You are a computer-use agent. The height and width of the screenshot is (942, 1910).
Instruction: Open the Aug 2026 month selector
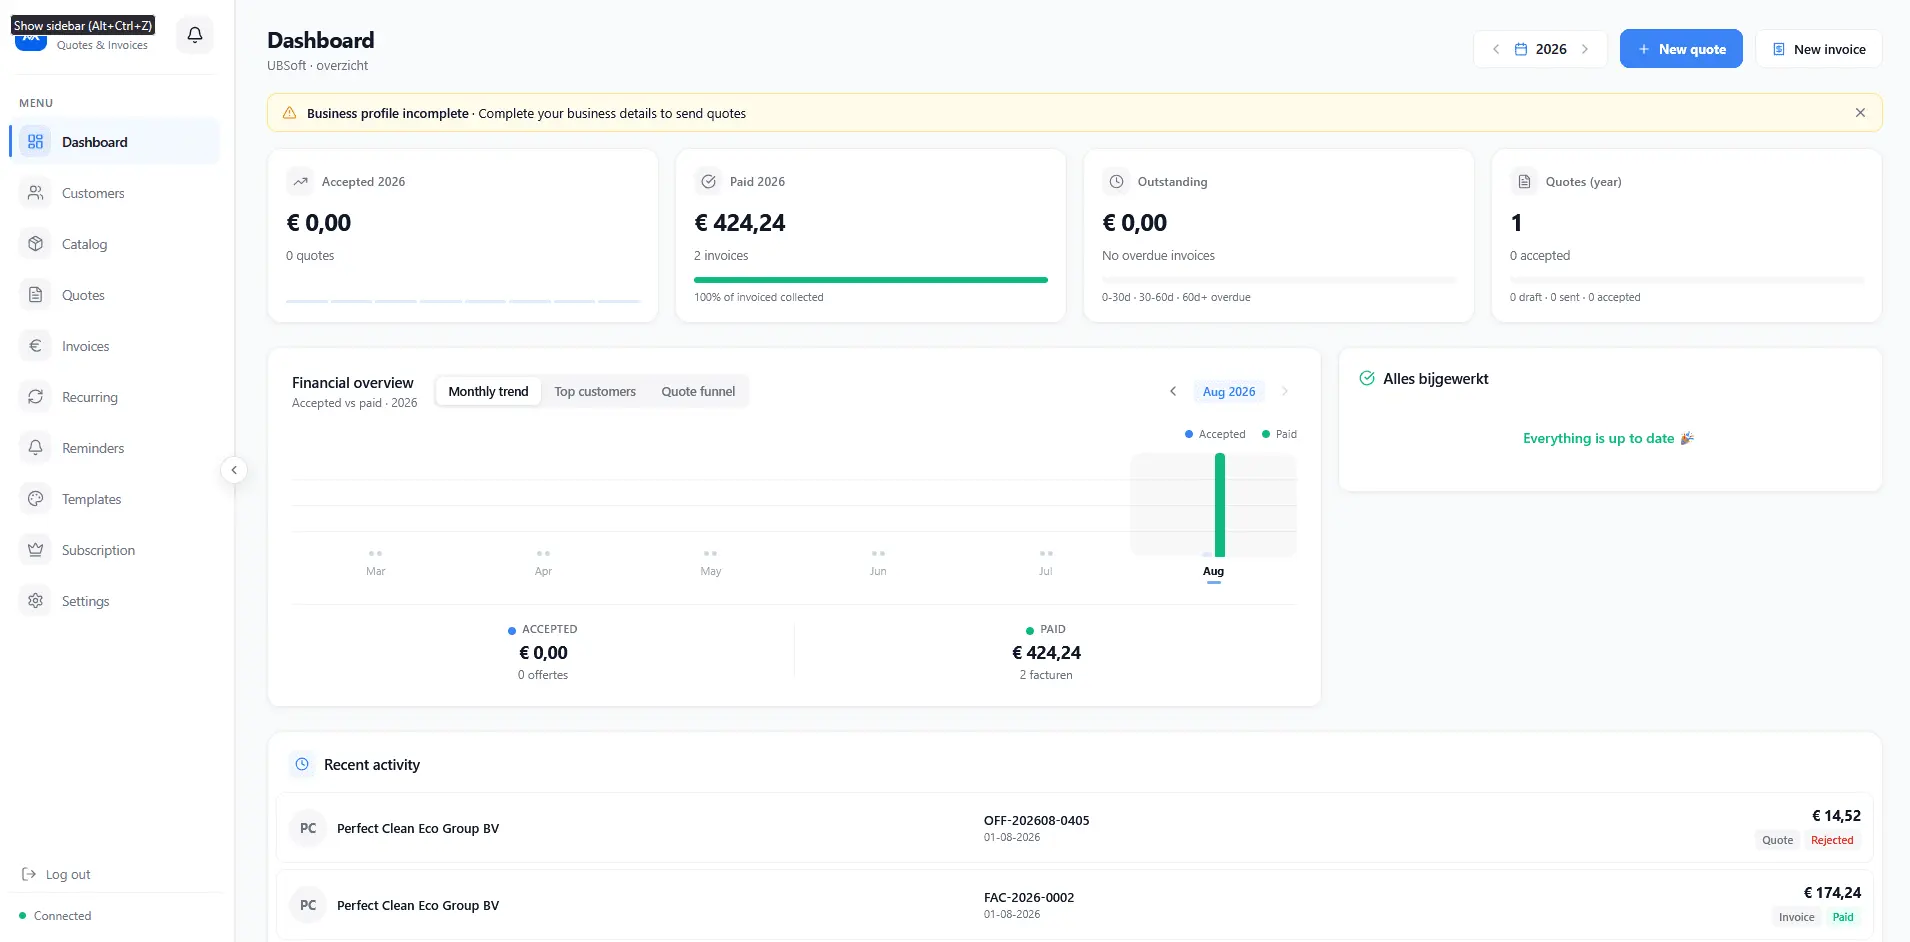pos(1229,392)
